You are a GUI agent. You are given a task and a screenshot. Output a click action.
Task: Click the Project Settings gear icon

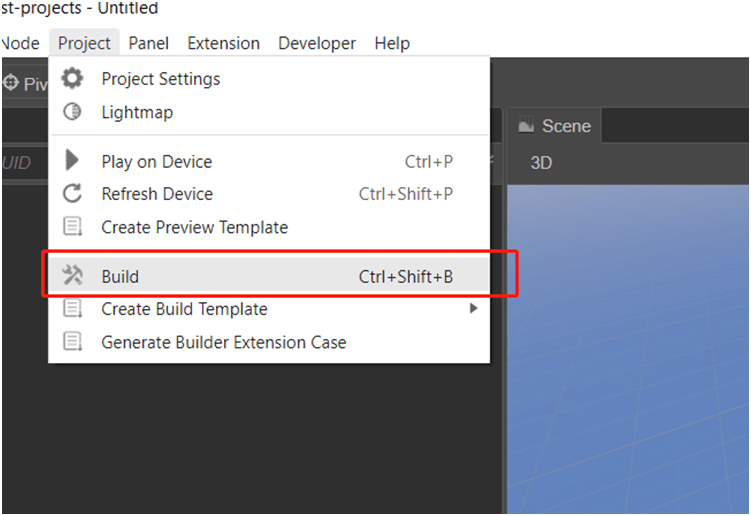tap(72, 79)
